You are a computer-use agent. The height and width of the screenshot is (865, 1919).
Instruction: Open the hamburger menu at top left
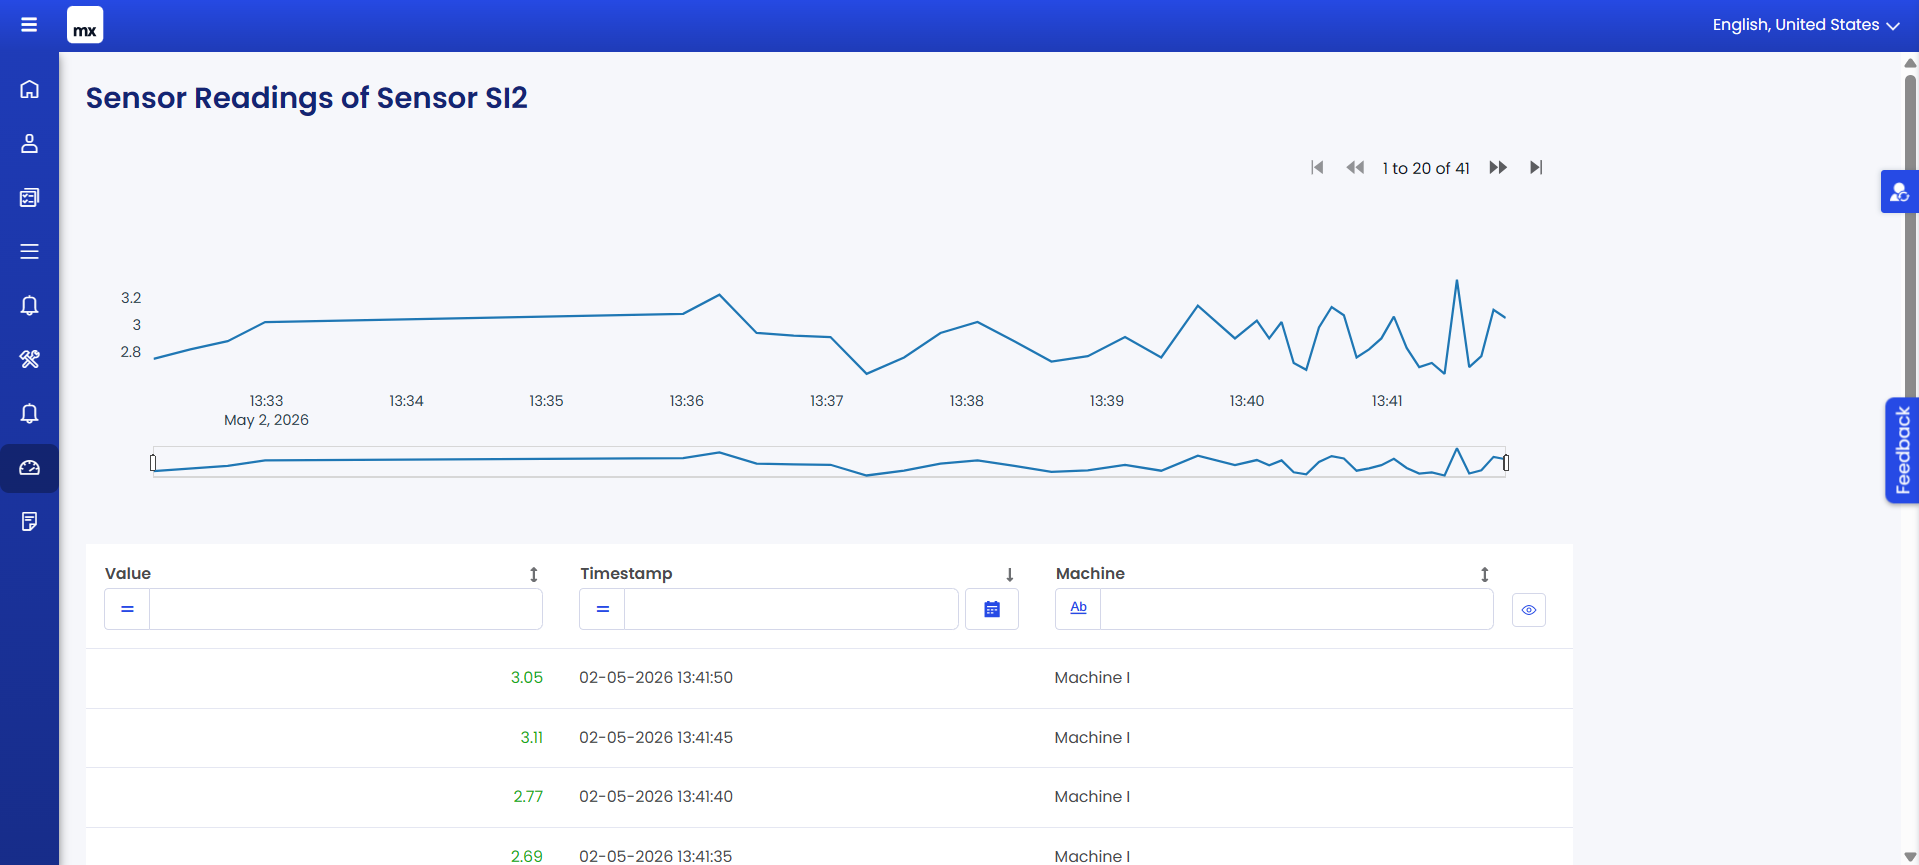(x=29, y=25)
